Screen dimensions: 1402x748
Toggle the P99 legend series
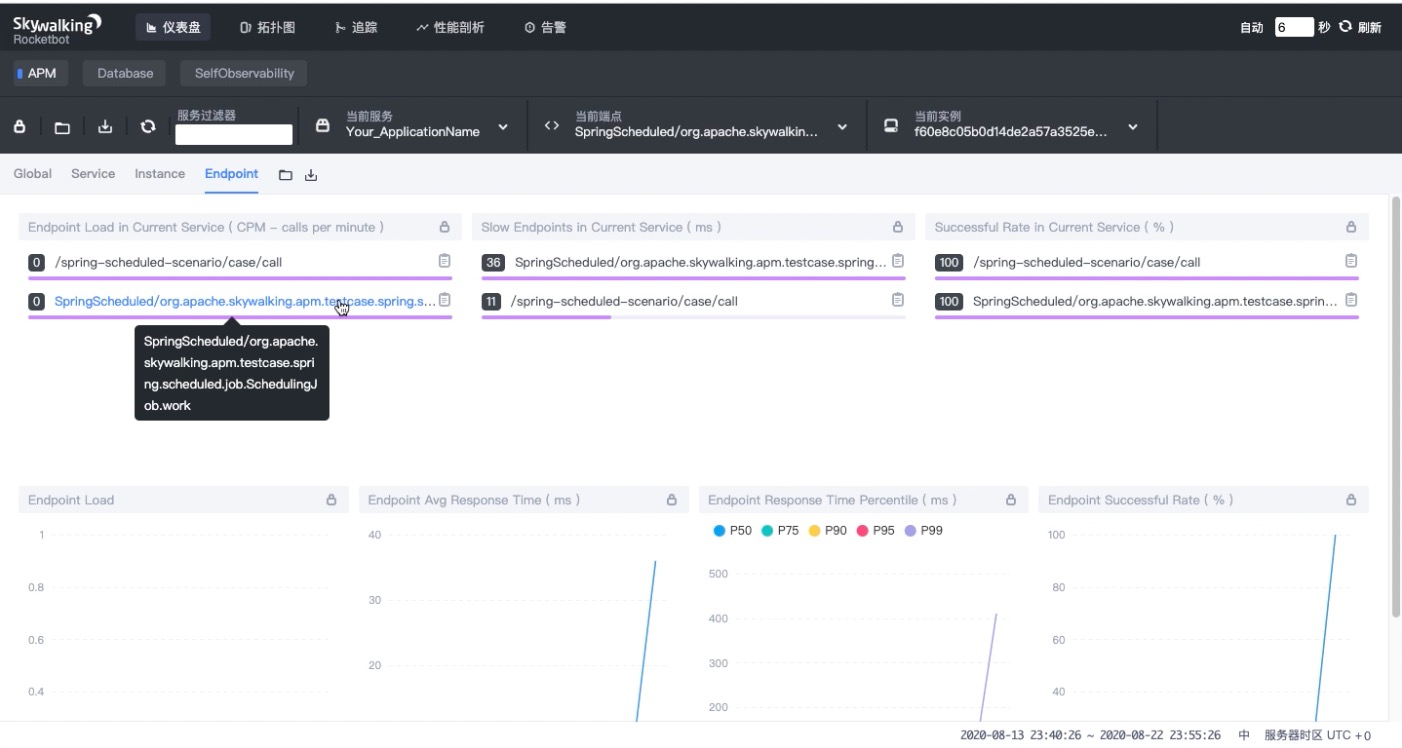(x=924, y=531)
